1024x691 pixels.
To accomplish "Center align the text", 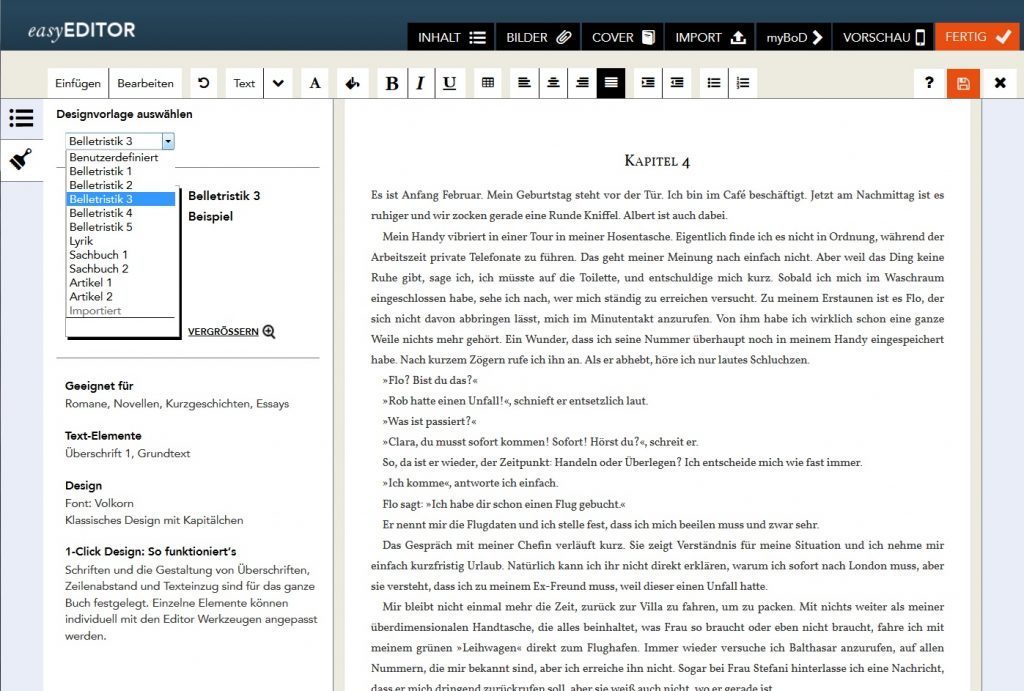I will point(553,83).
